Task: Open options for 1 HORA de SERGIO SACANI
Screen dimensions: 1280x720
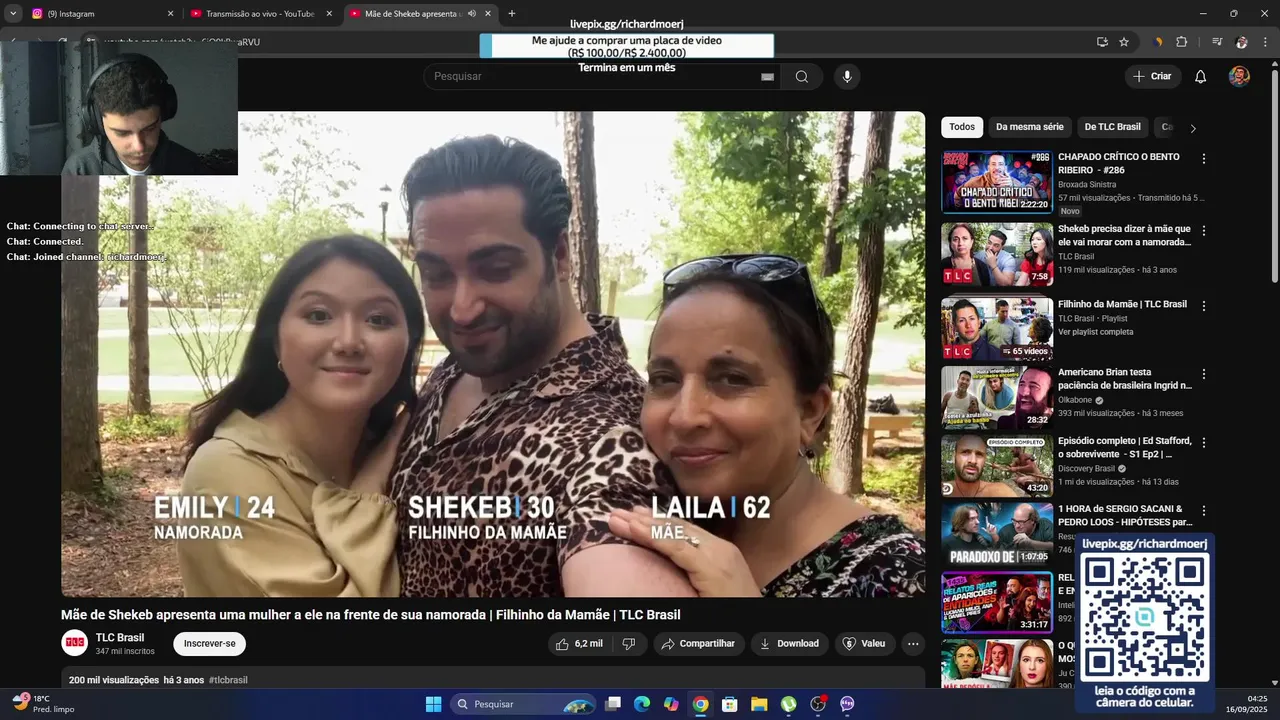Action: [x=1204, y=510]
